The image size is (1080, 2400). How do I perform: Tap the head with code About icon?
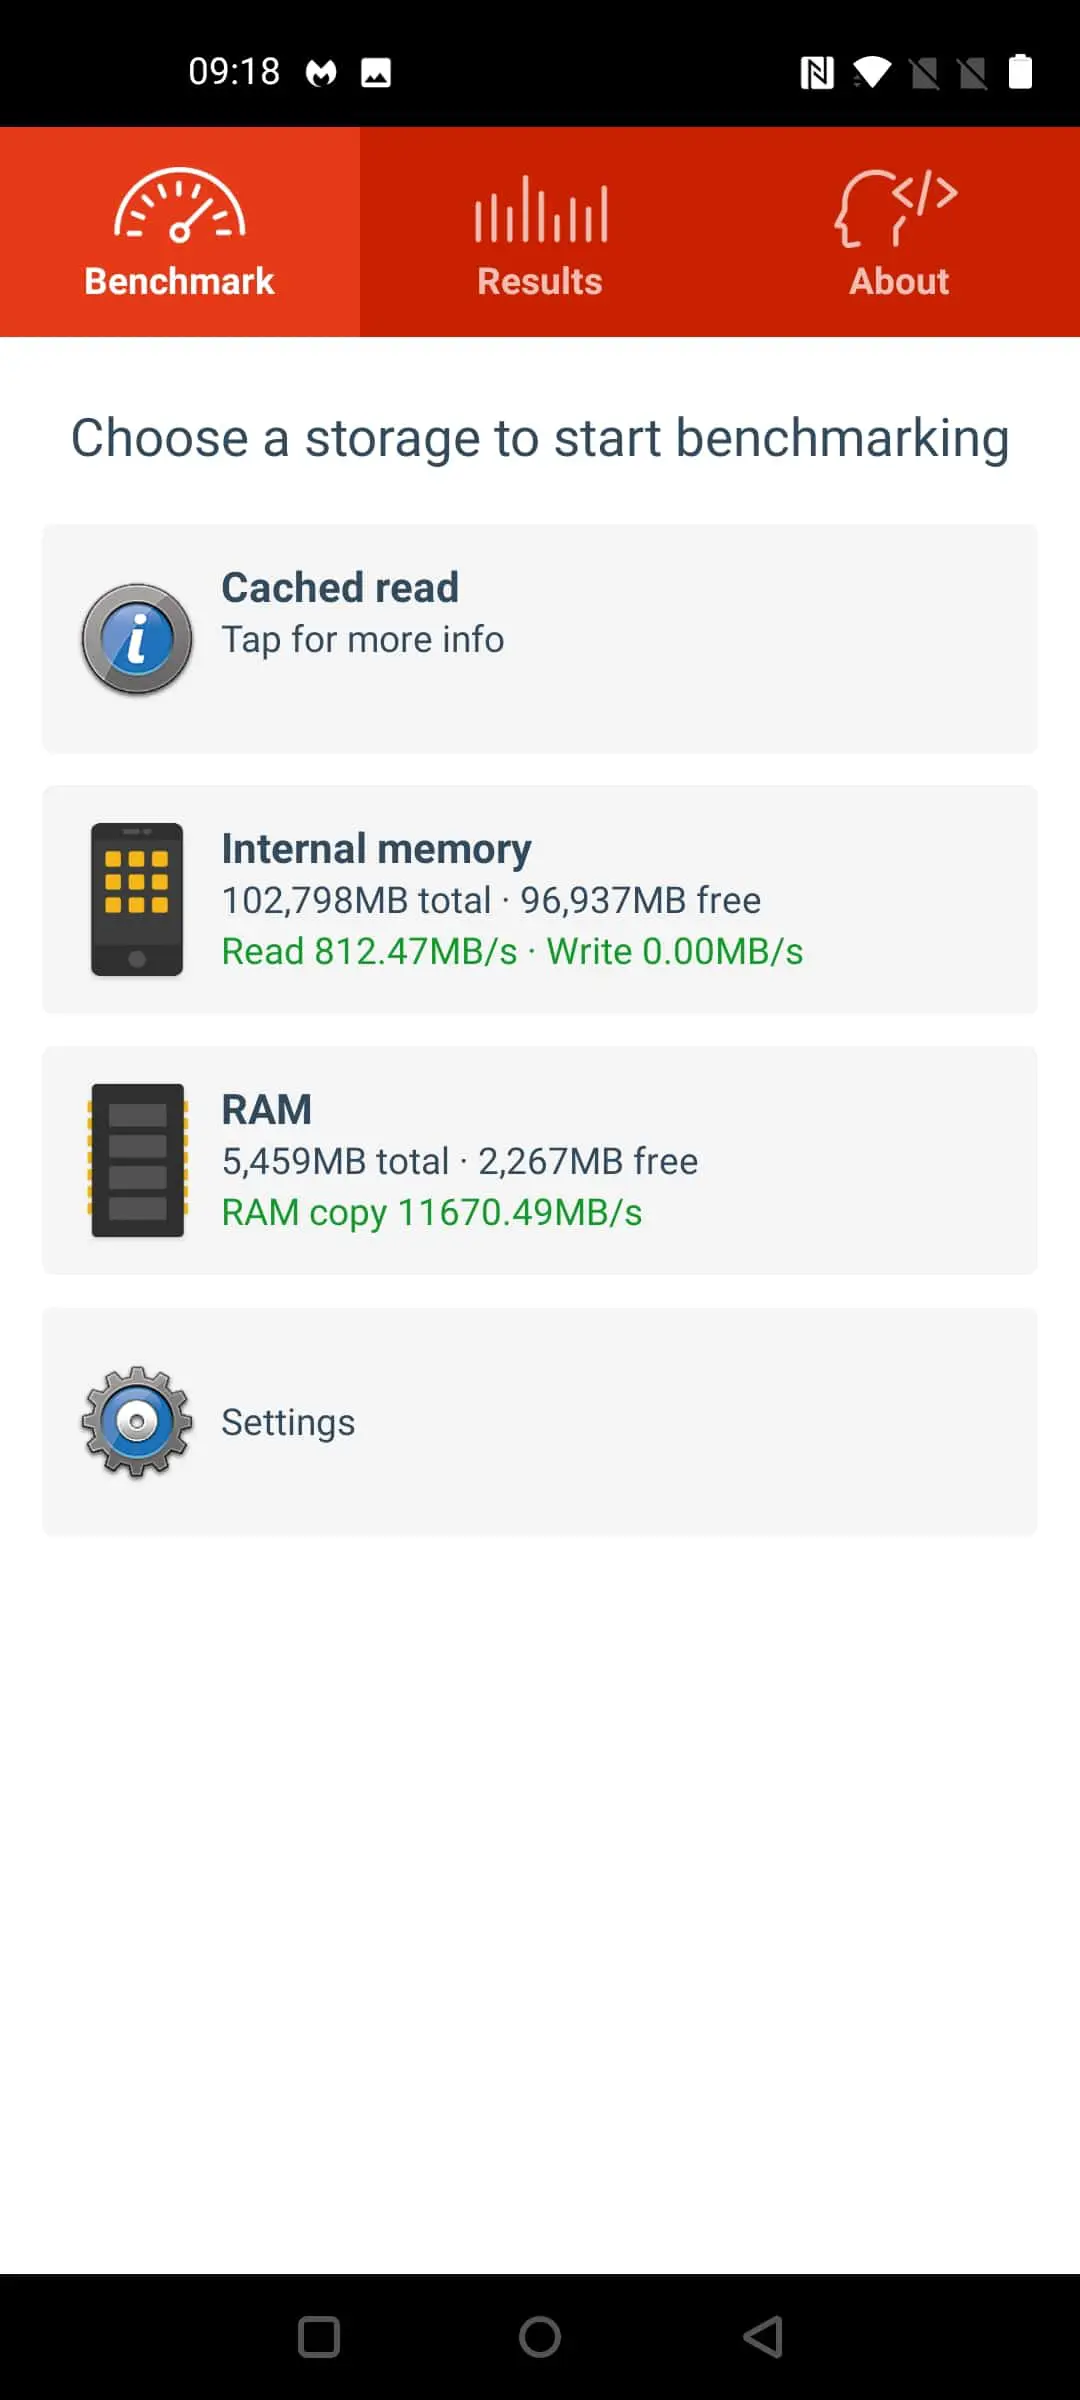tap(897, 207)
